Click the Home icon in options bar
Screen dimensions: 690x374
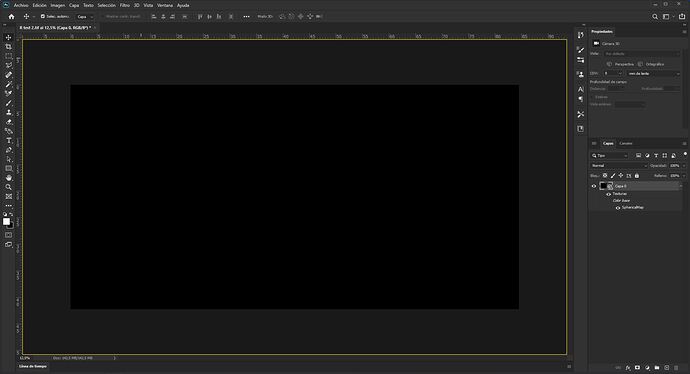pyautogui.click(x=11, y=17)
